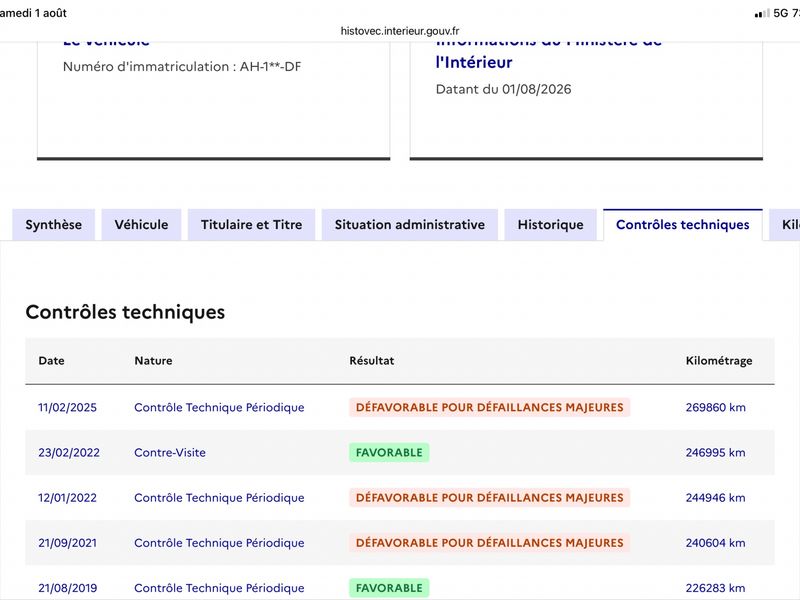Click the Nature column header
The width and height of the screenshot is (800, 600).
click(x=154, y=361)
